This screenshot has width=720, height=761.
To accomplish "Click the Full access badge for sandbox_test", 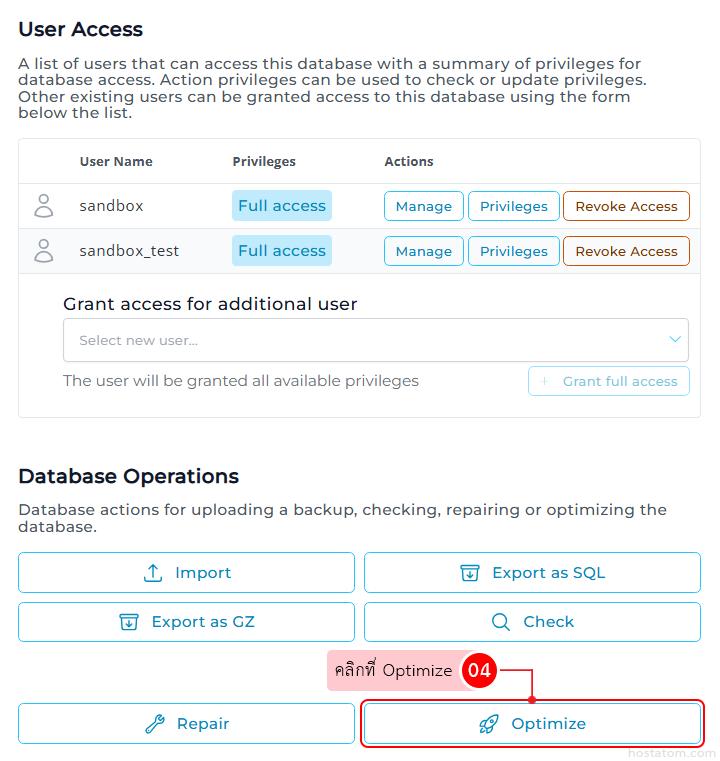I will click(282, 251).
